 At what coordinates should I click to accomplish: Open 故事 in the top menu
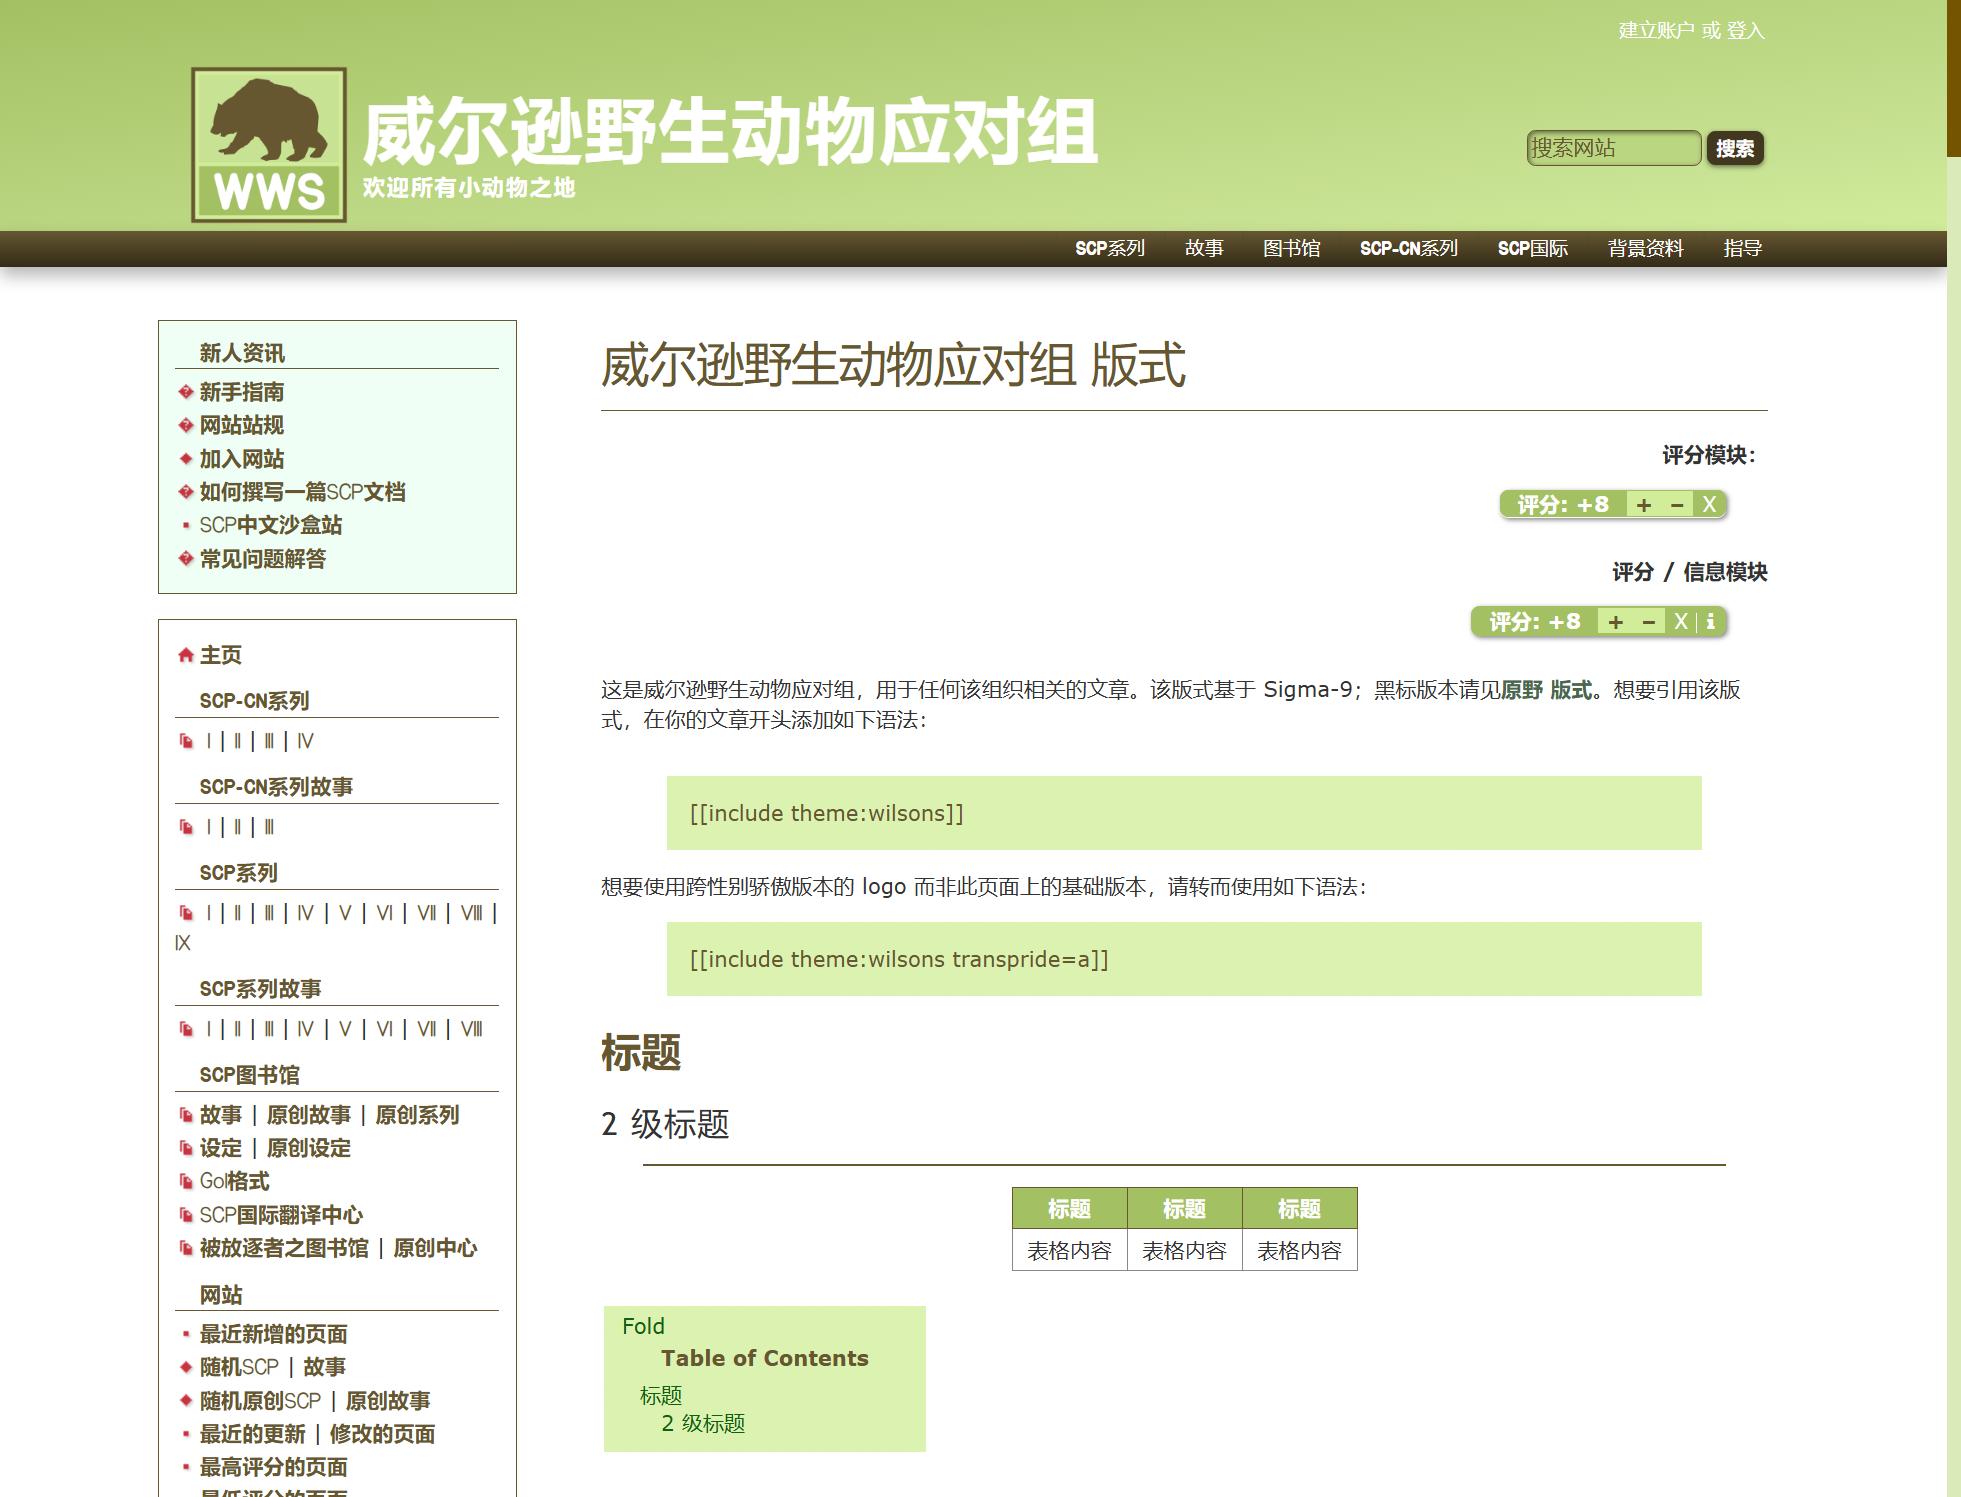pyautogui.click(x=1204, y=249)
